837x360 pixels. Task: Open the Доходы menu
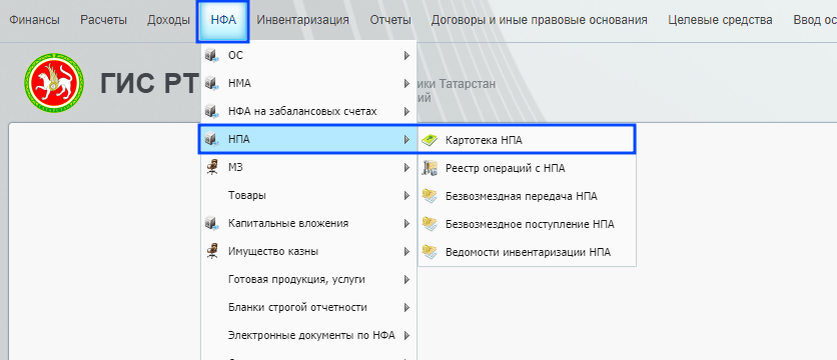pos(169,20)
